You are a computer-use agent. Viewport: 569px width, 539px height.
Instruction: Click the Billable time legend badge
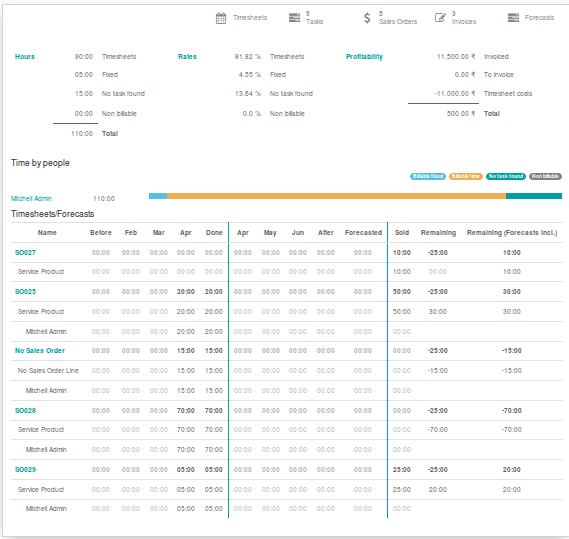(466, 176)
